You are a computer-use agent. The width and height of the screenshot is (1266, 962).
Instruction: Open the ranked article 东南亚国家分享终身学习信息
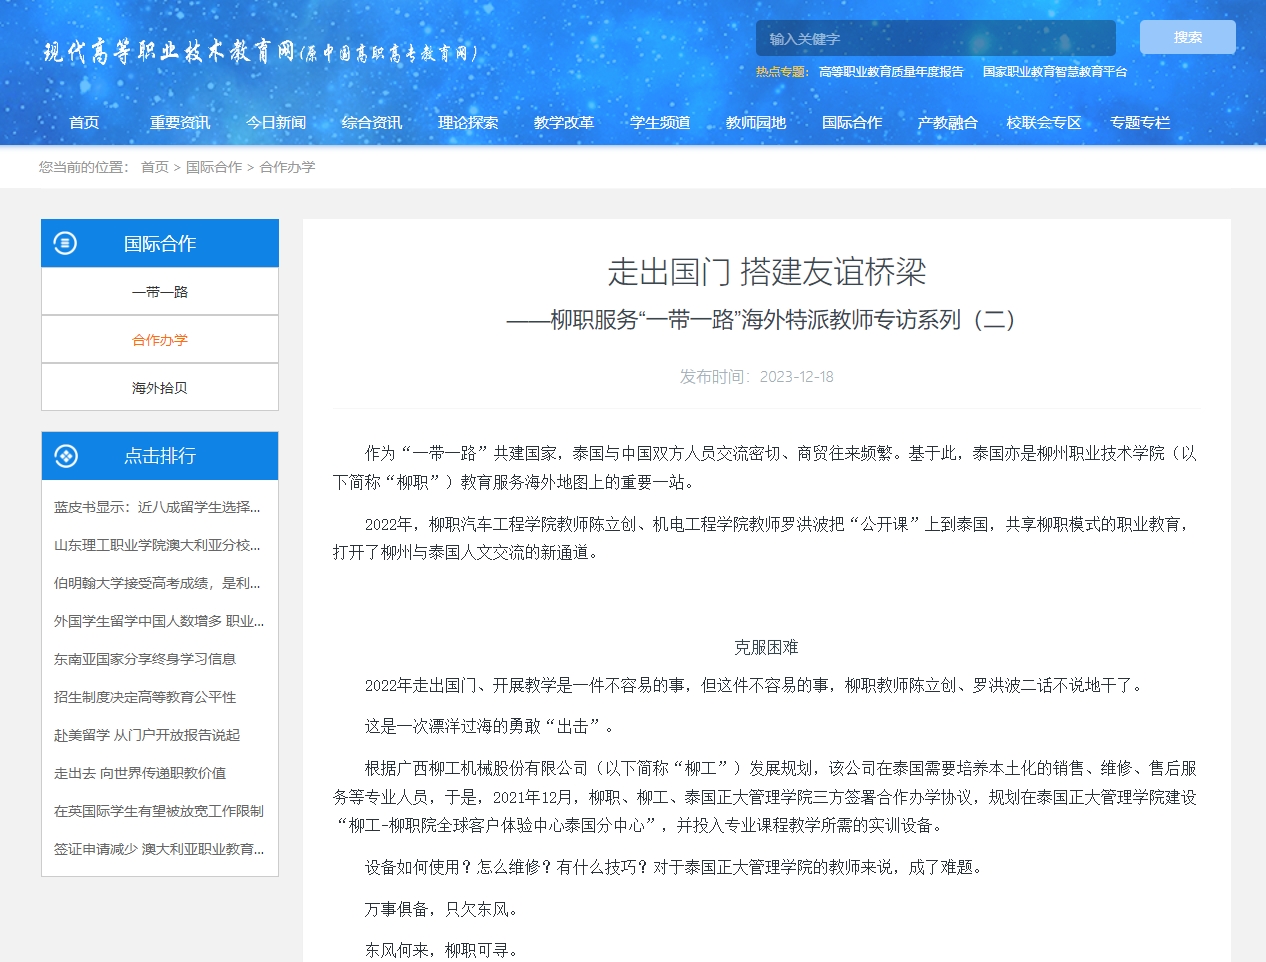[145, 659]
